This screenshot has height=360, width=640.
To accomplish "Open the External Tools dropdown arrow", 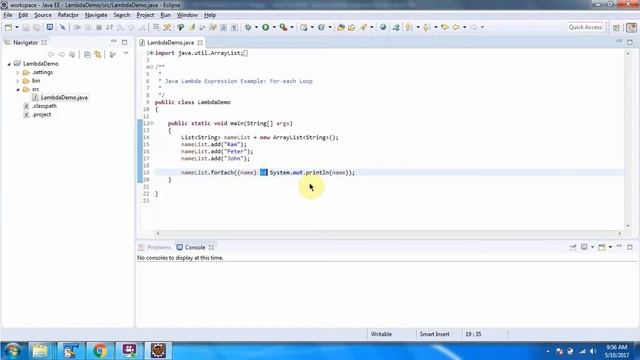I will point(292,27).
